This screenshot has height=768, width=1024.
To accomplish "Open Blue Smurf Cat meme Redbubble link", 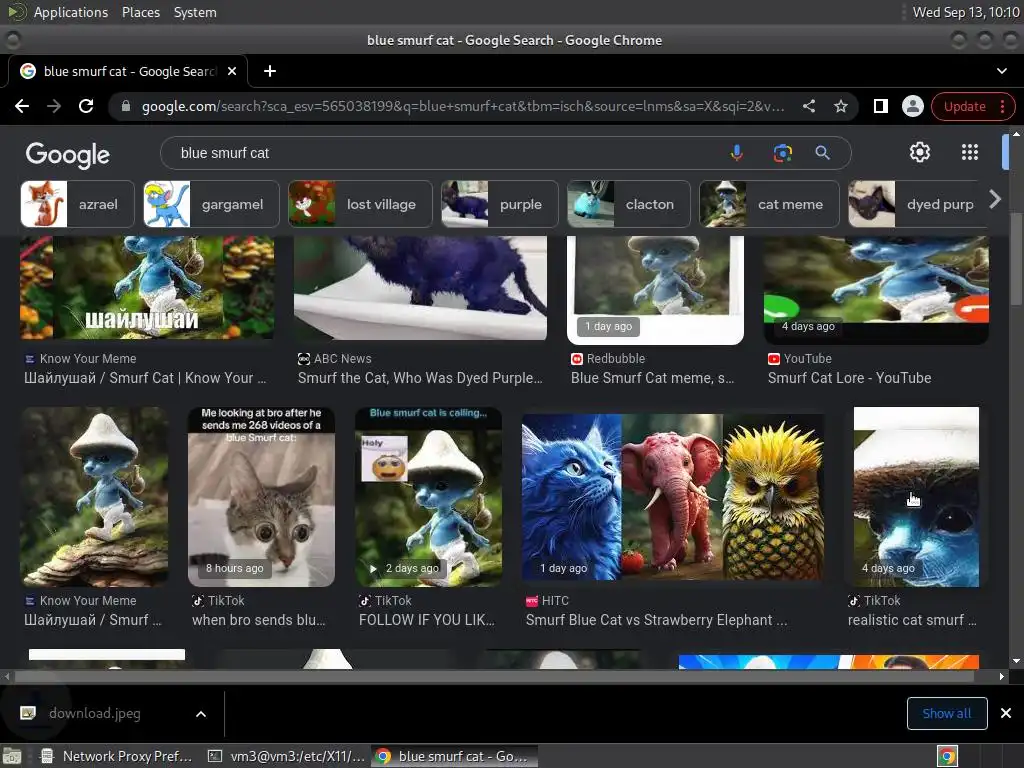I will coord(652,378).
